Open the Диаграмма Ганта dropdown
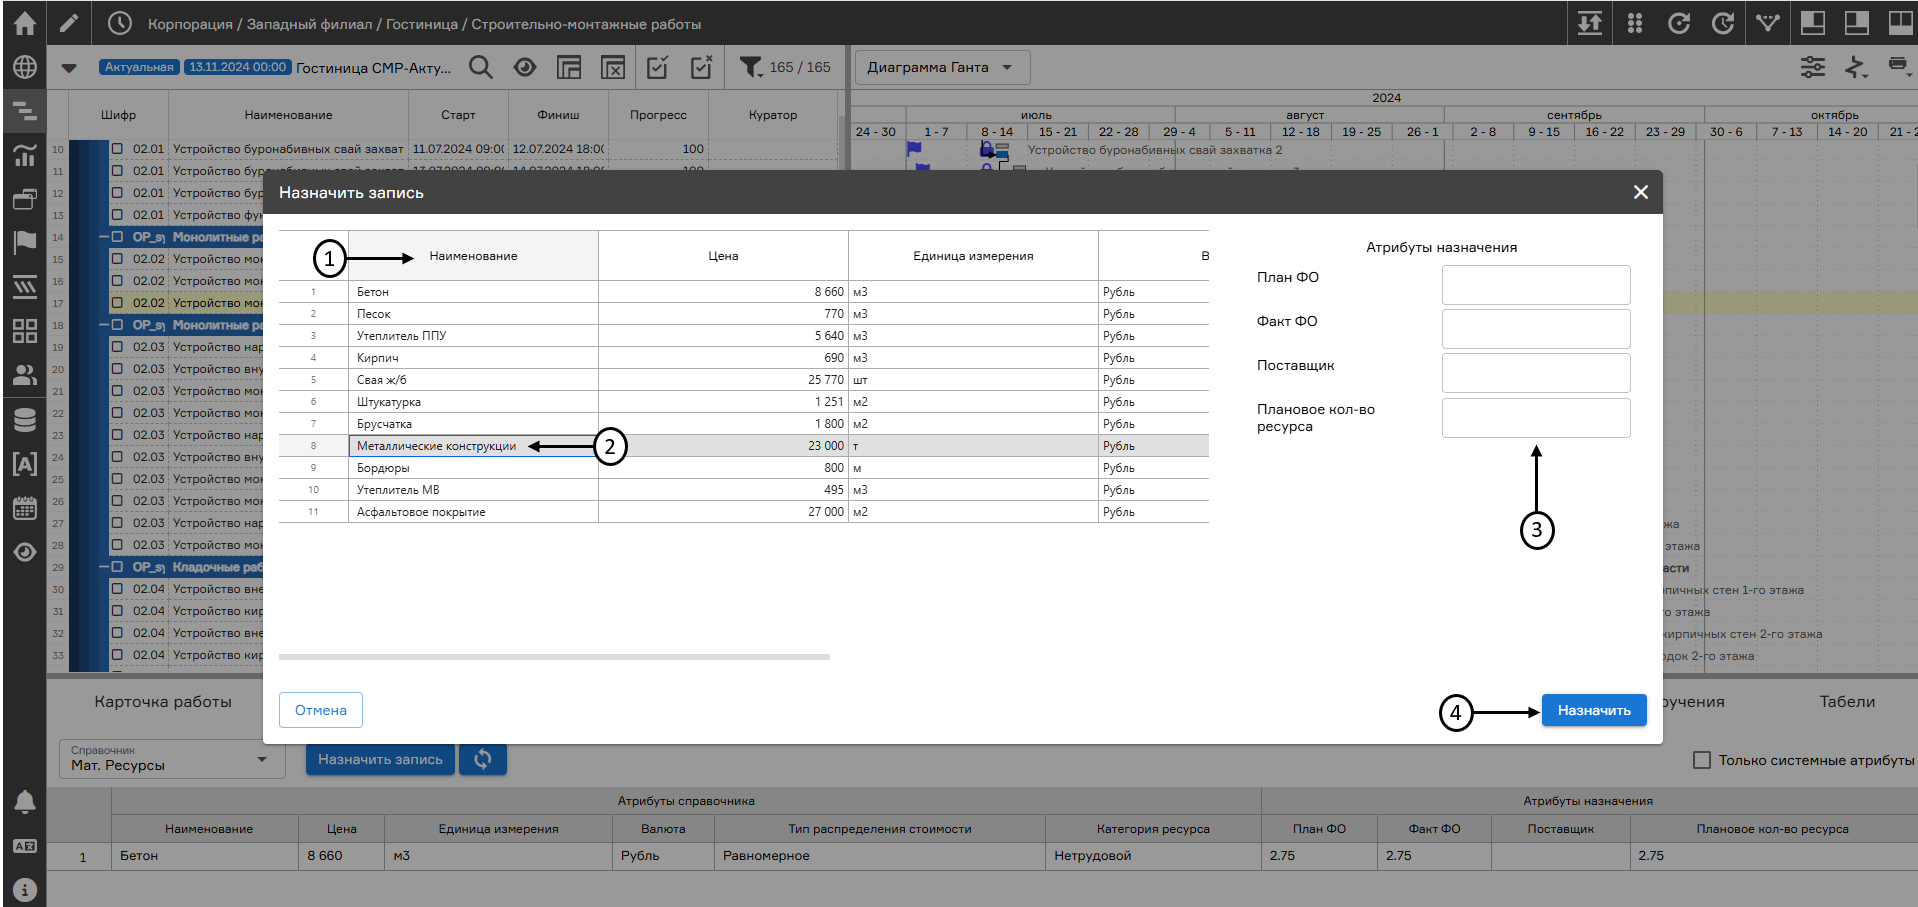This screenshot has width=1918, height=907. click(x=942, y=67)
